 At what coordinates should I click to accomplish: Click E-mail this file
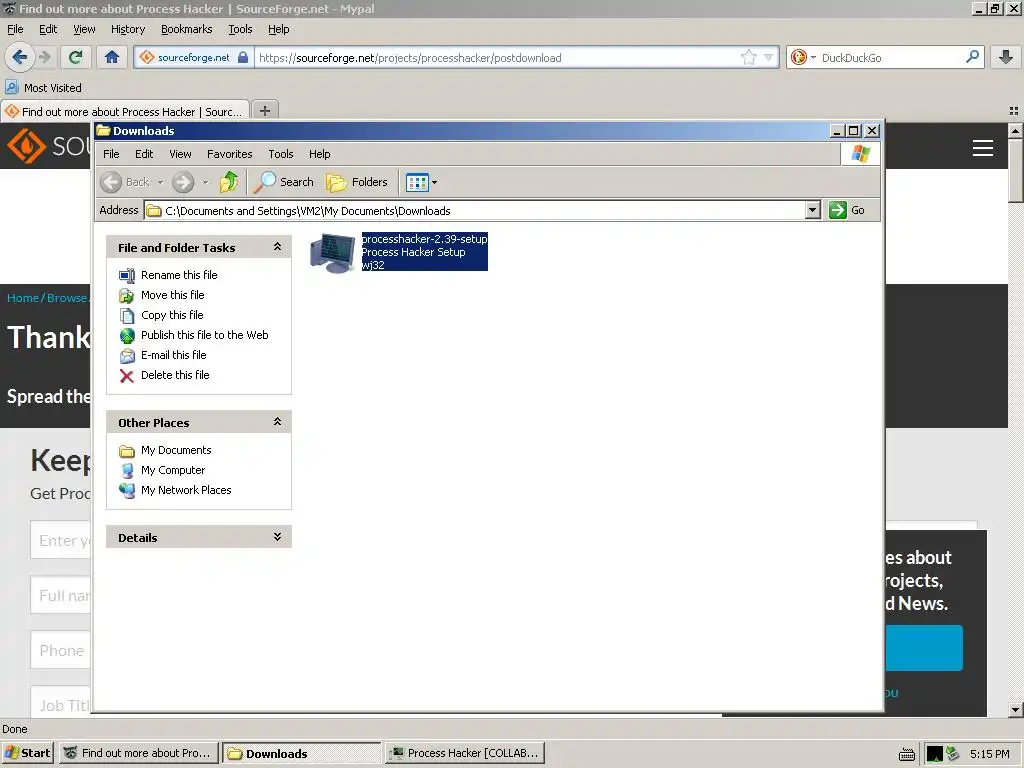[x=173, y=355]
